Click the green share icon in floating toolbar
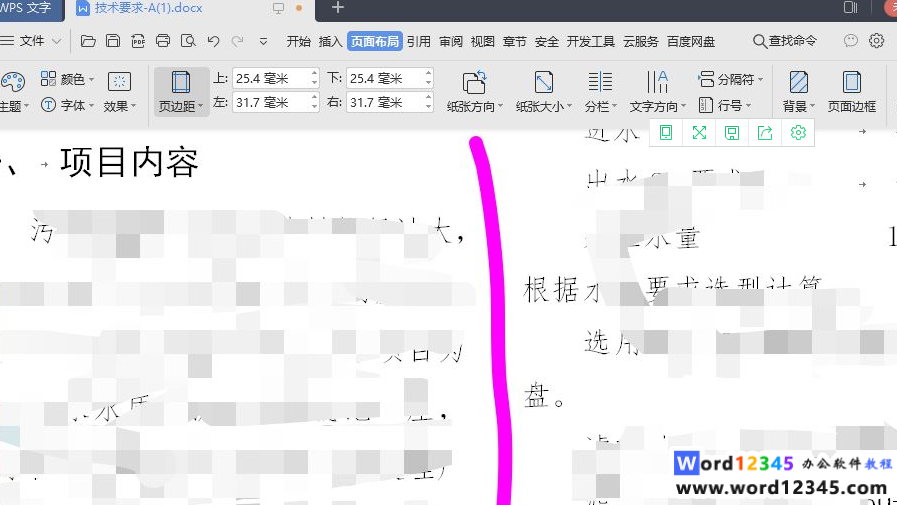 point(765,133)
